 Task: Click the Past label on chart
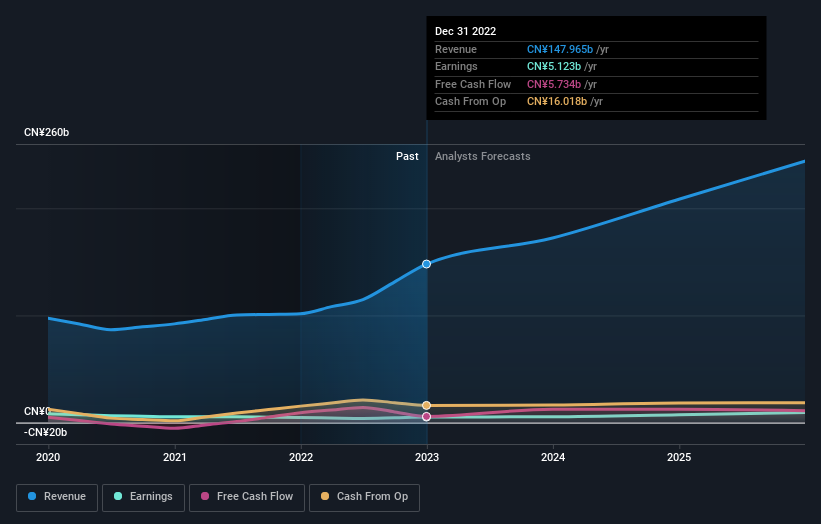[407, 156]
